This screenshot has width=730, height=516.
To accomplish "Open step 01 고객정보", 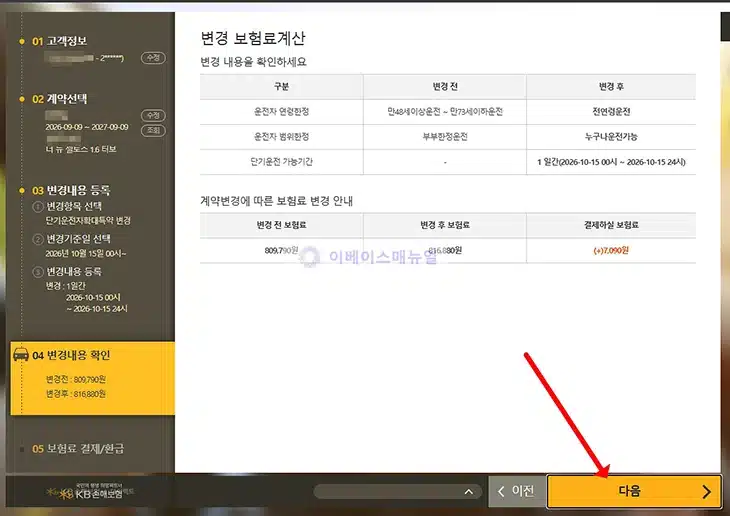I will (59, 41).
